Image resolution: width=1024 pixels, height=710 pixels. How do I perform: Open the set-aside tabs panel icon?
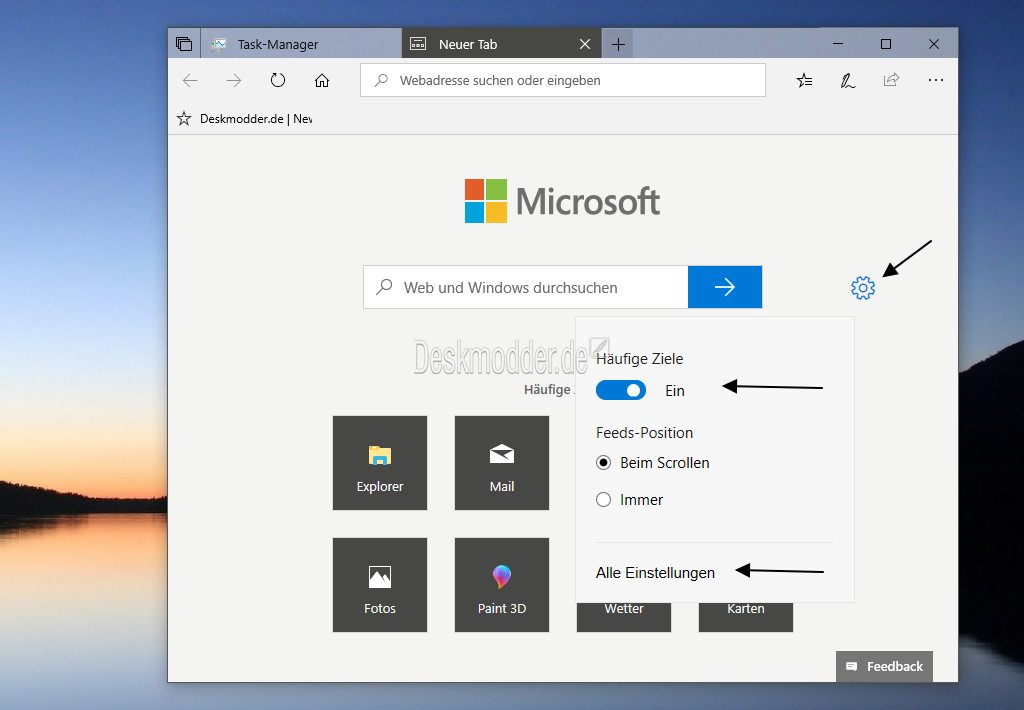184,44
